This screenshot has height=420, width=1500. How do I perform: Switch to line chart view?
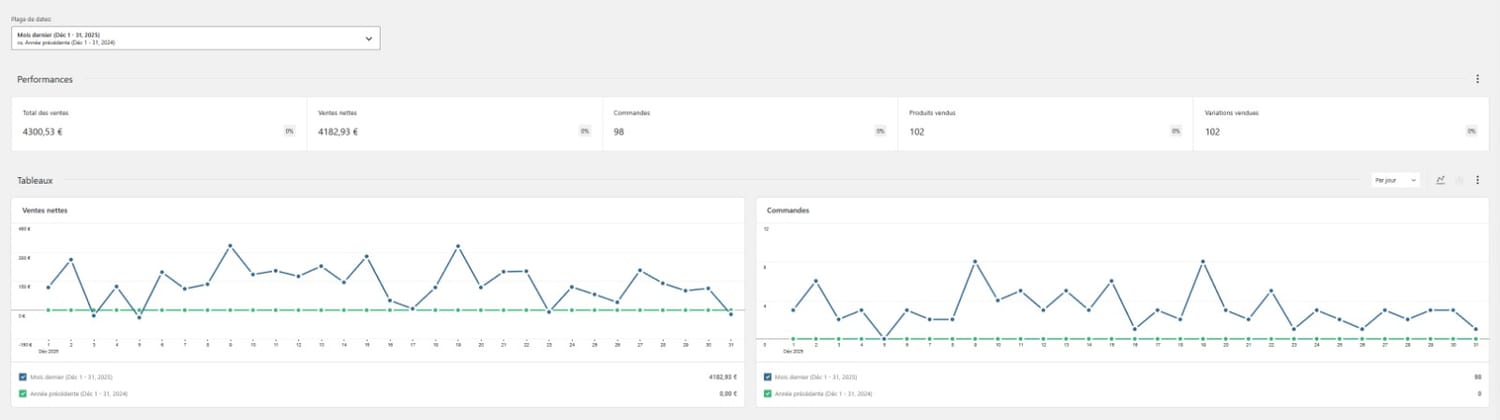point(1441,180)
